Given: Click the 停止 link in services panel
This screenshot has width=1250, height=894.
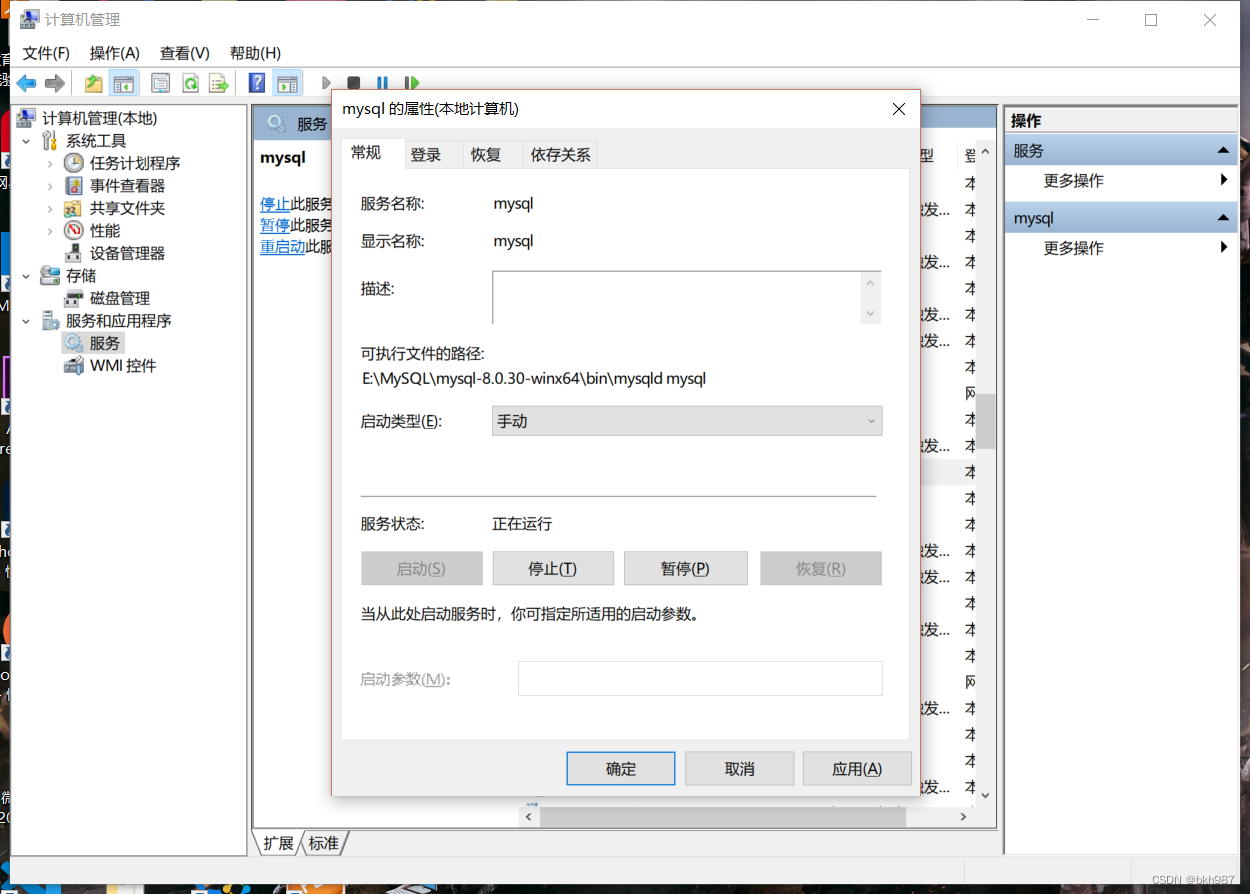Looking at the screenshot, I should pyautogui.click(x=275, y=204).
